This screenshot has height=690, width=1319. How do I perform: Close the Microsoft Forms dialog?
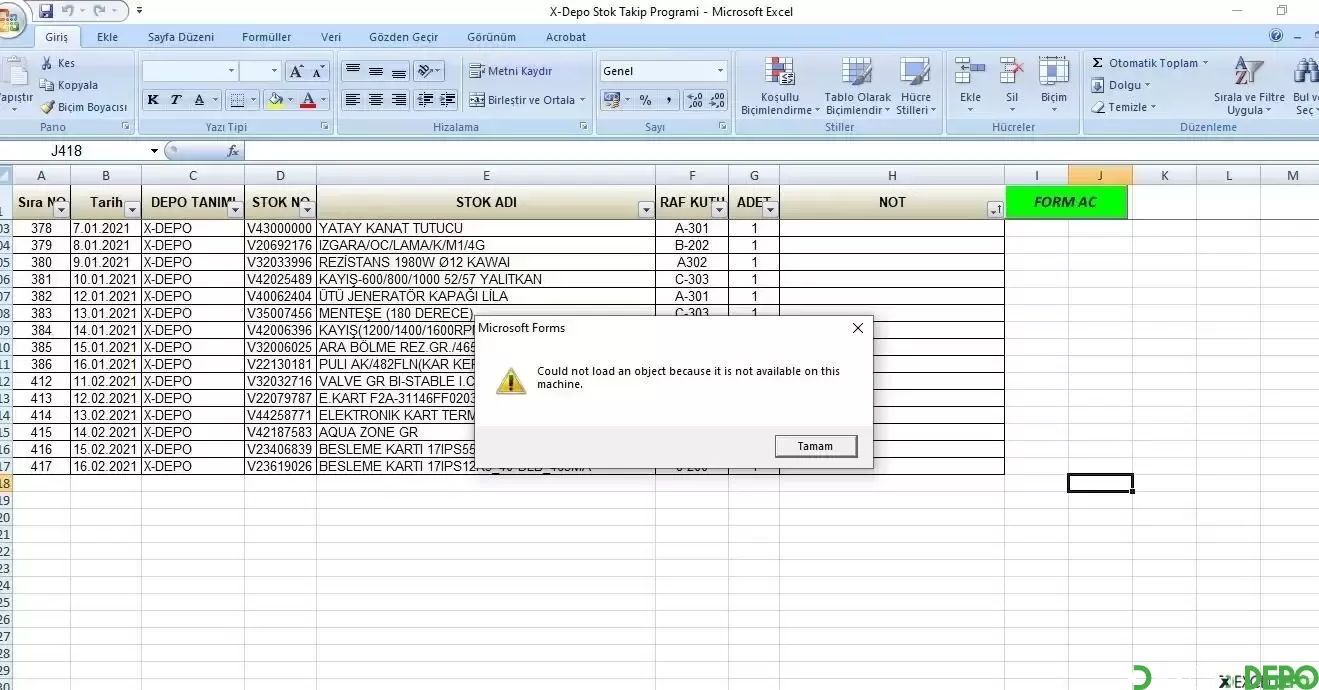point(857,328)
